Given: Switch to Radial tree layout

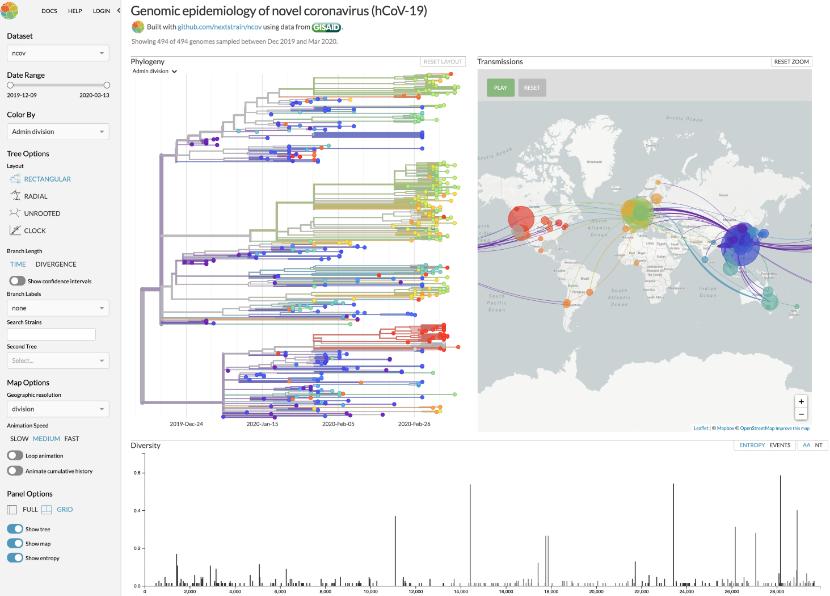Looking at the screenshot, I should pos(15,196).
